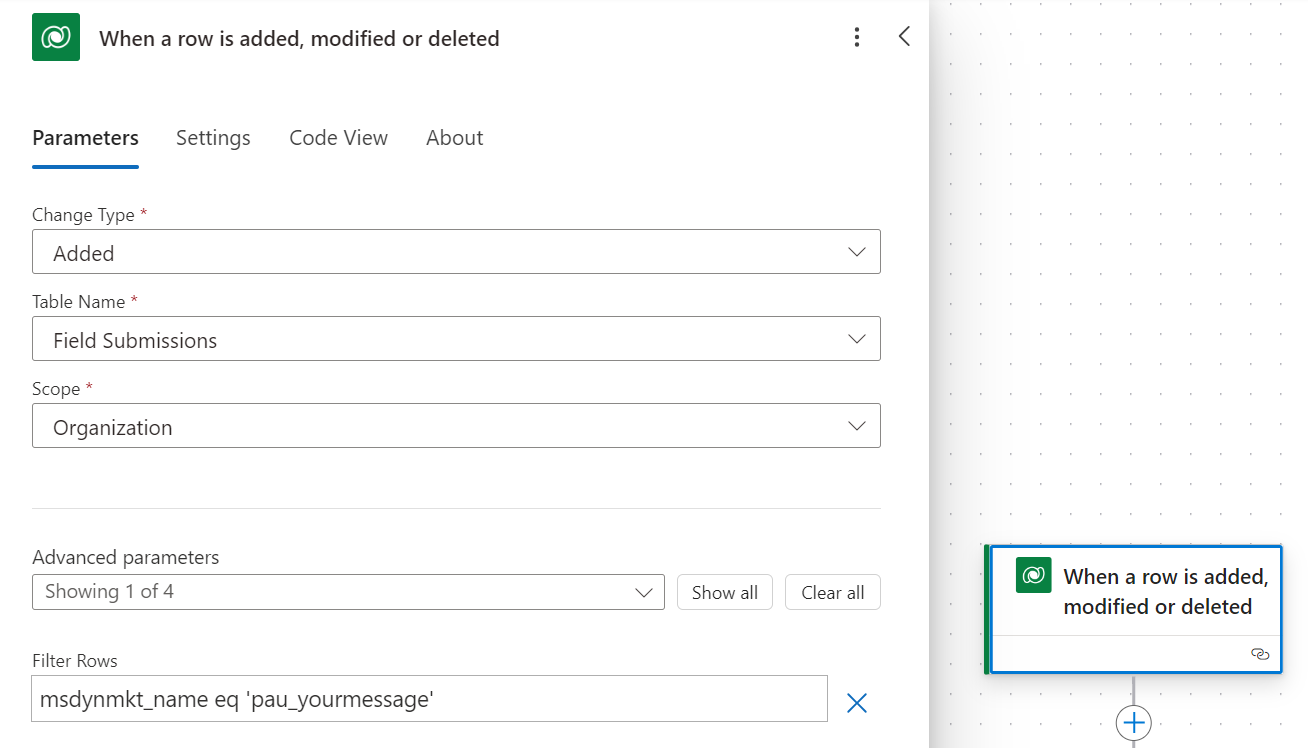Switch to the Settings tab

[212, 138]
